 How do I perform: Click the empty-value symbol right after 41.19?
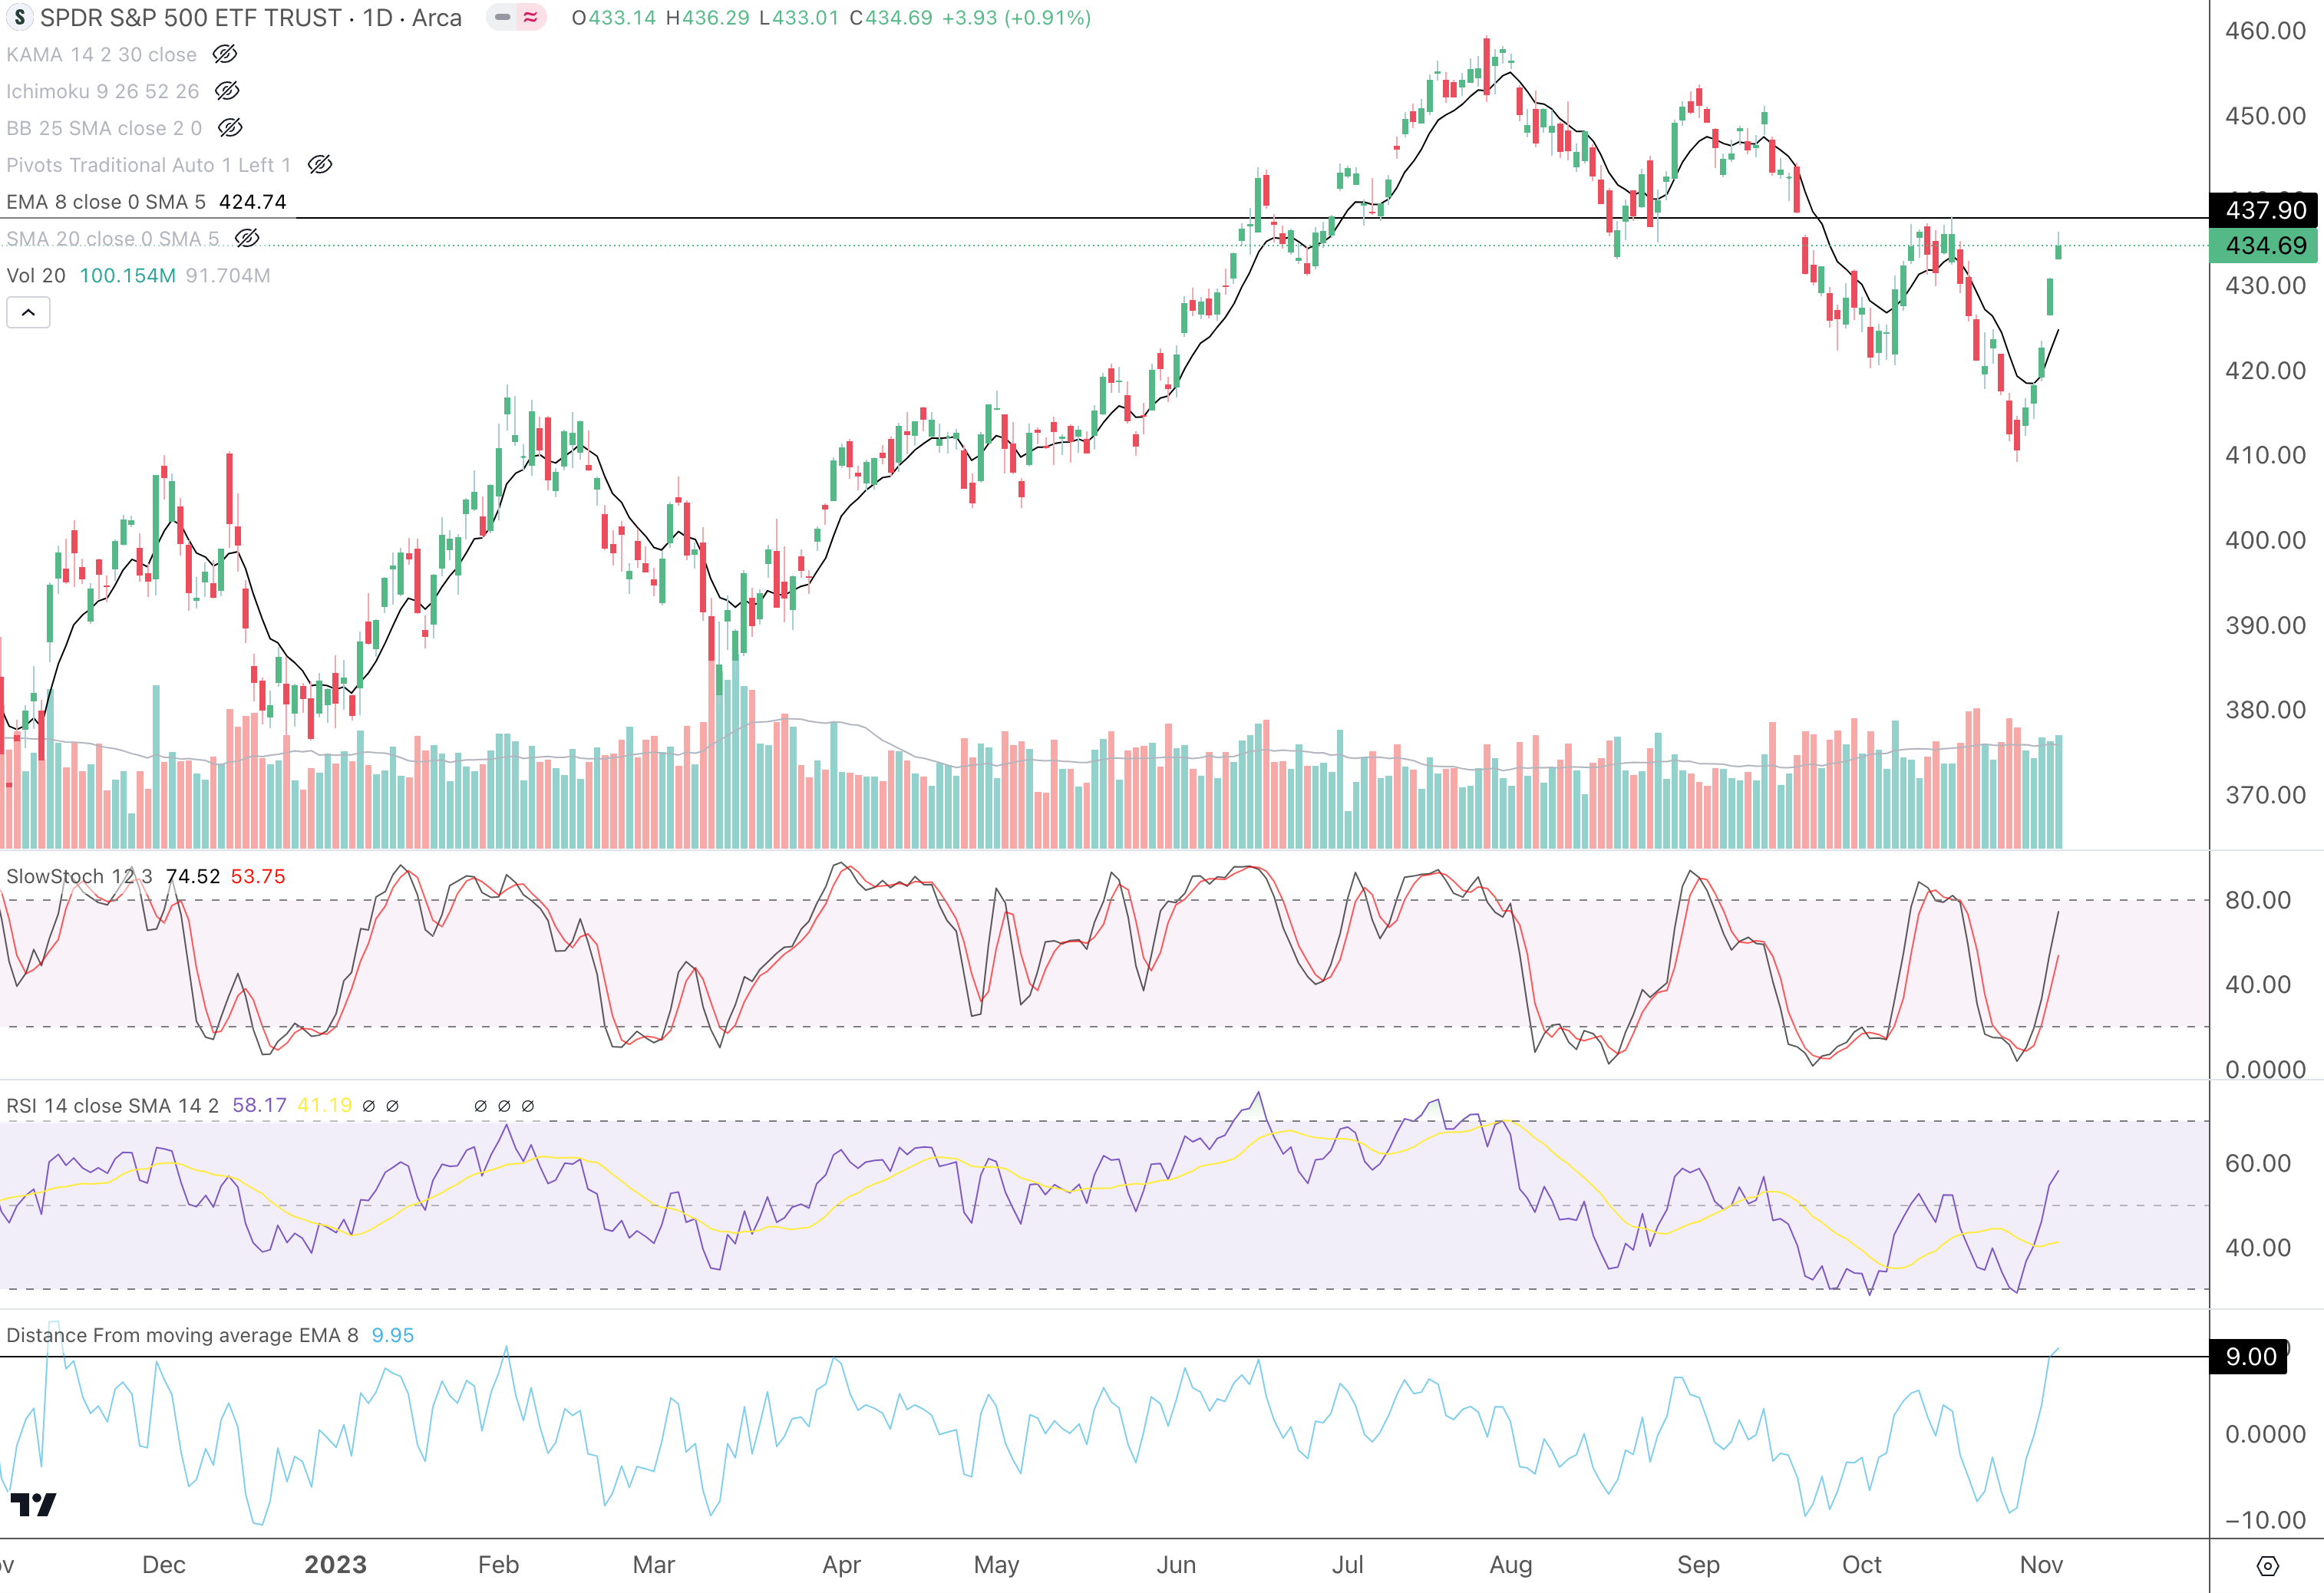[369, 1106]
